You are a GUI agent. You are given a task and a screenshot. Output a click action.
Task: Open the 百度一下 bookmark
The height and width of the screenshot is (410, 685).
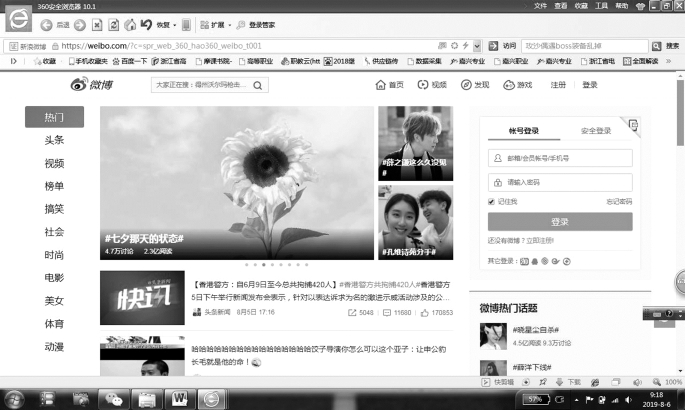tap(130, 61)
